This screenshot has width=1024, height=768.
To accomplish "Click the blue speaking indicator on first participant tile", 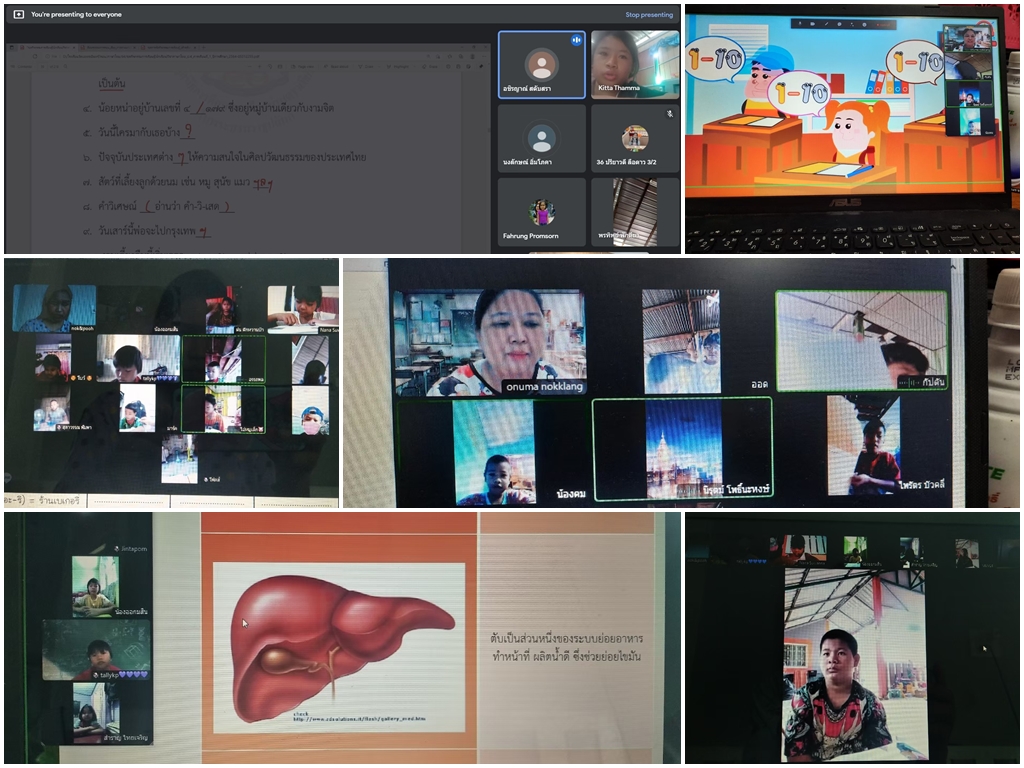I will click(x=576, y=40).
